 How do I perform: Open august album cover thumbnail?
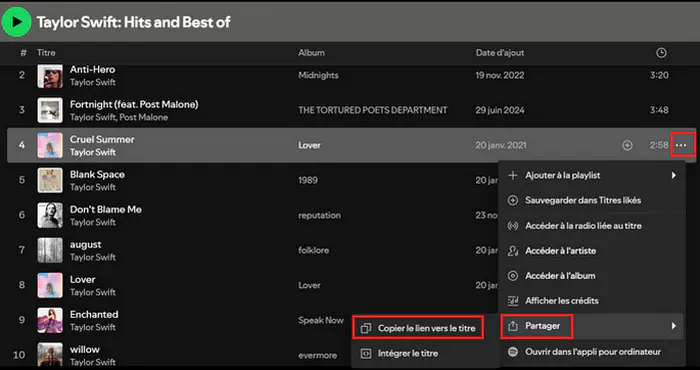point(50,250)
